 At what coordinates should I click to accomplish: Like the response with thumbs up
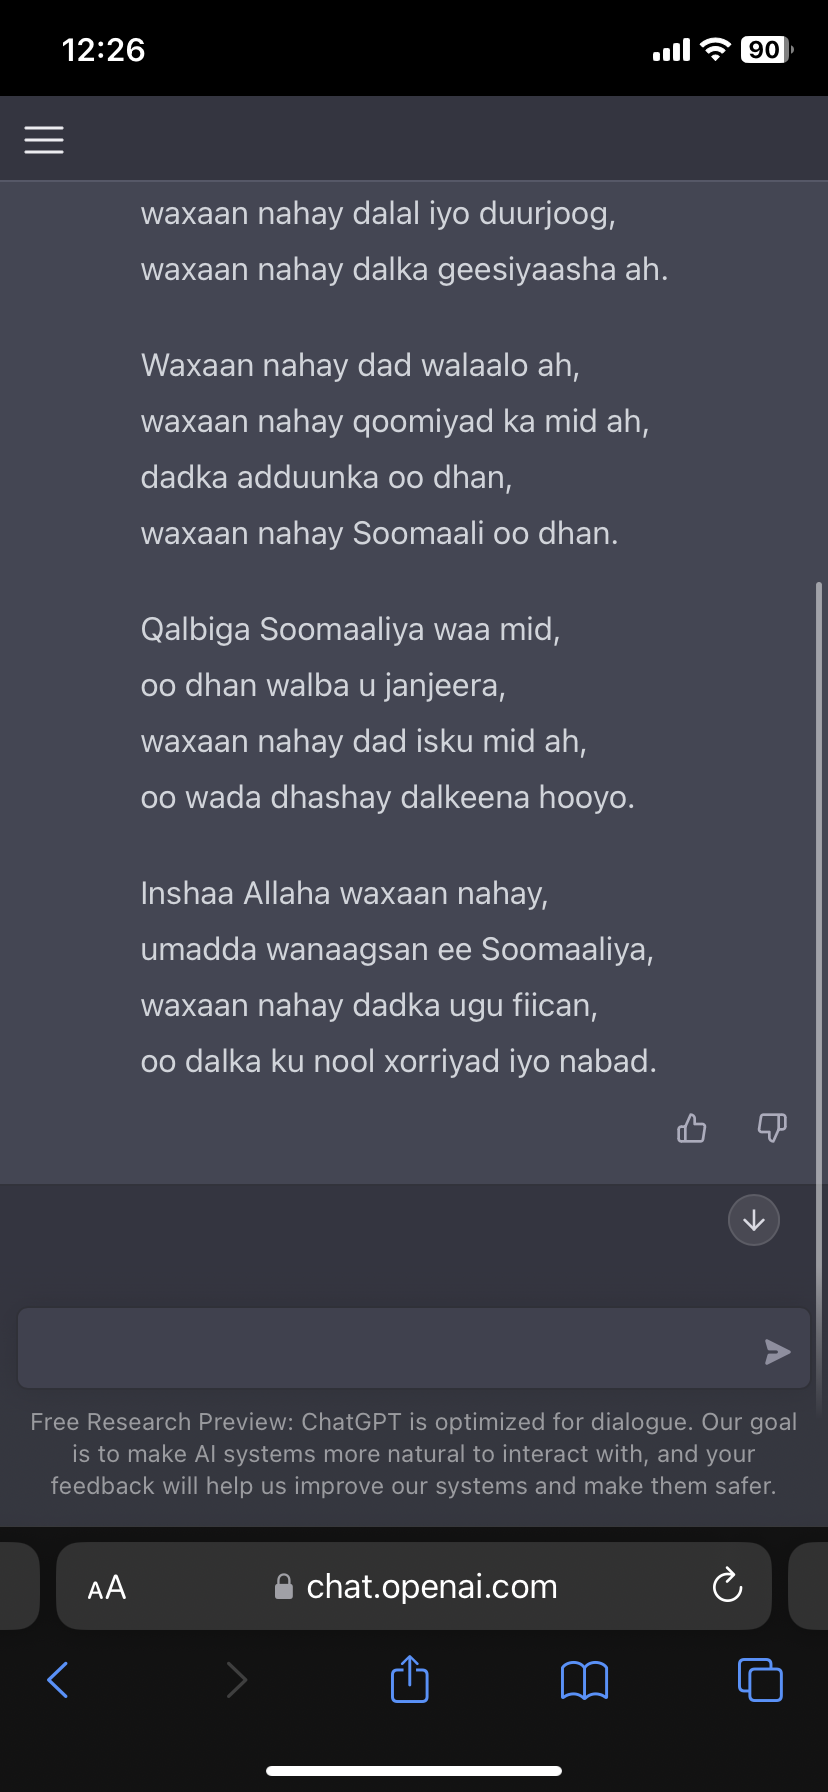(x=691, y=1128)
